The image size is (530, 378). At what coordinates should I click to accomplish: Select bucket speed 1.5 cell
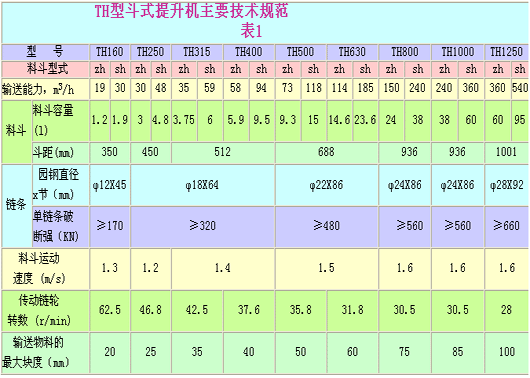326,268
